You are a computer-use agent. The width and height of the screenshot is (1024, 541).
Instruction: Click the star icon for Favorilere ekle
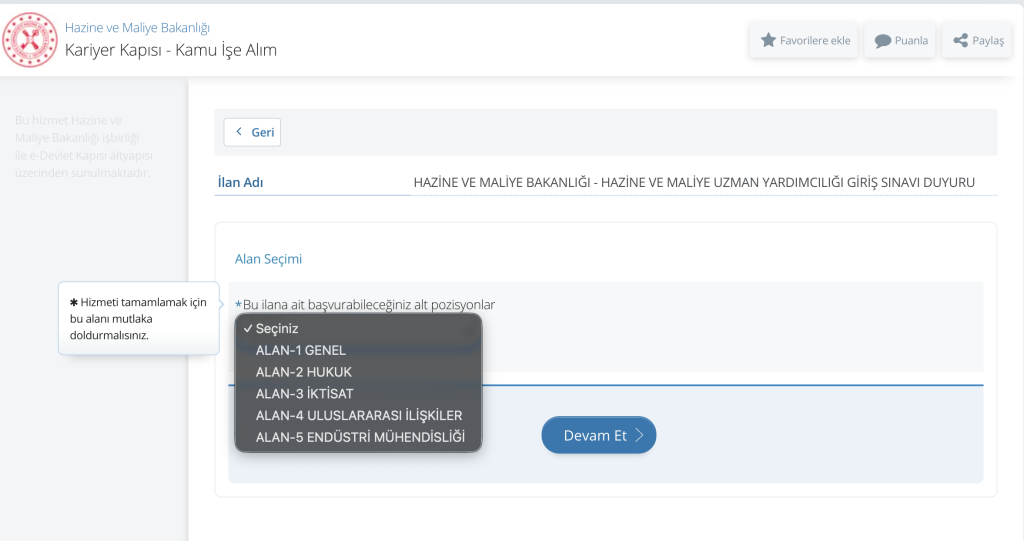[768, 41]
